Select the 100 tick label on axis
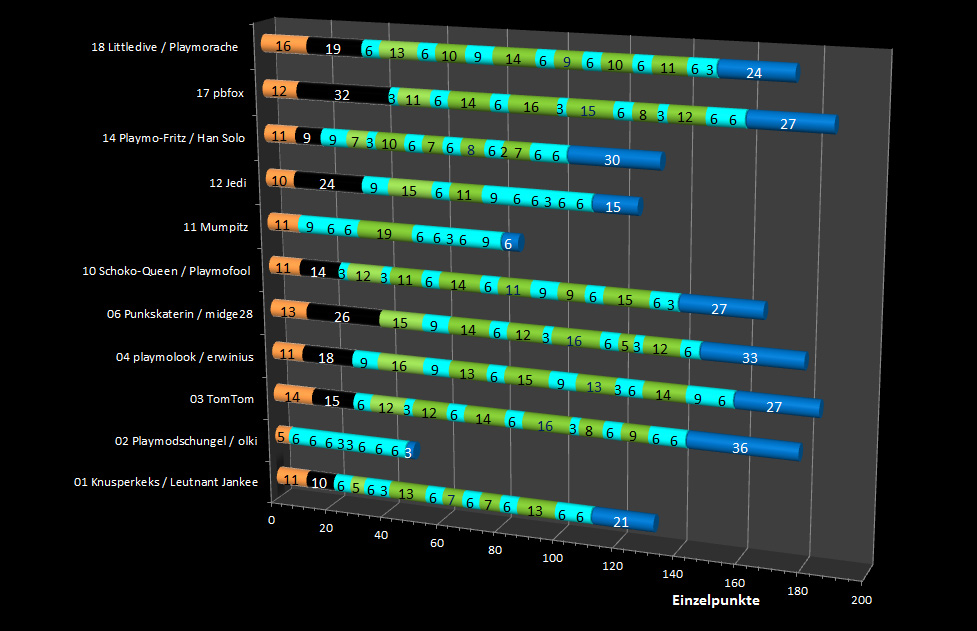 click(x=553, y=557)
